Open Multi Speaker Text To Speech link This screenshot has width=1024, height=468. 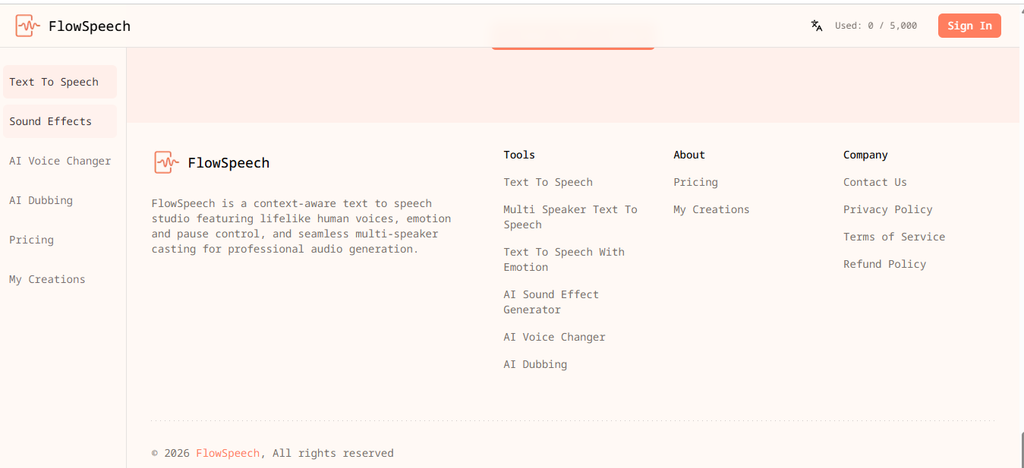point(570,217)
